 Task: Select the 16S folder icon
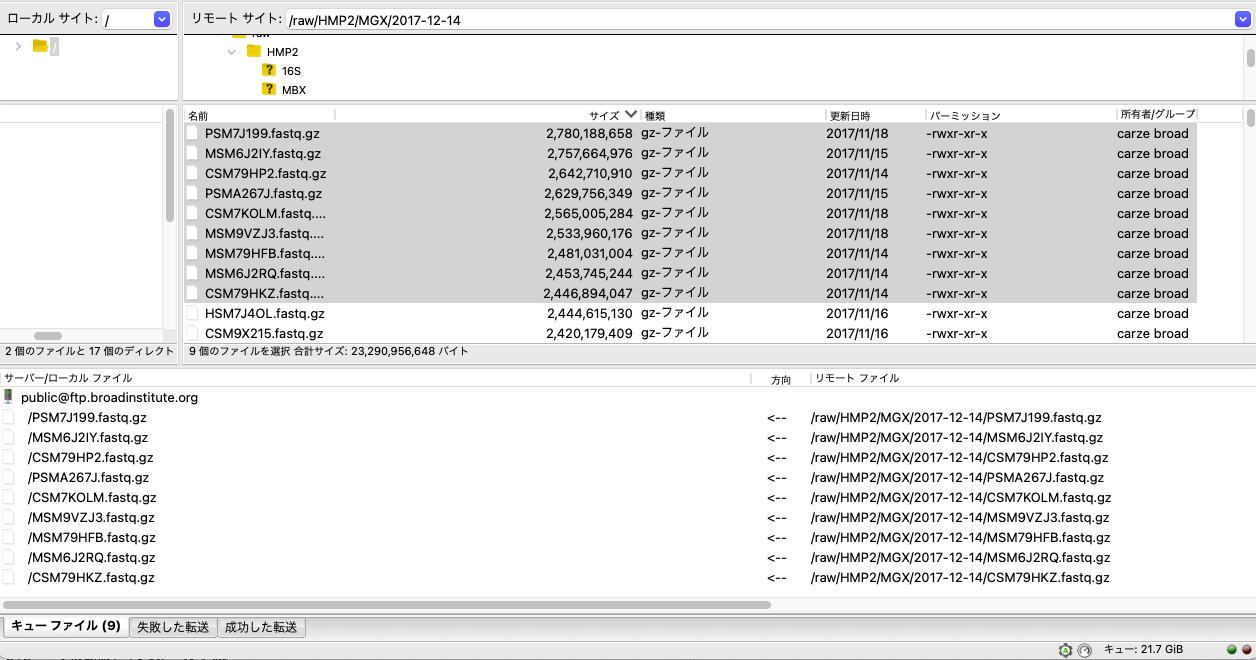click(268, 71)
